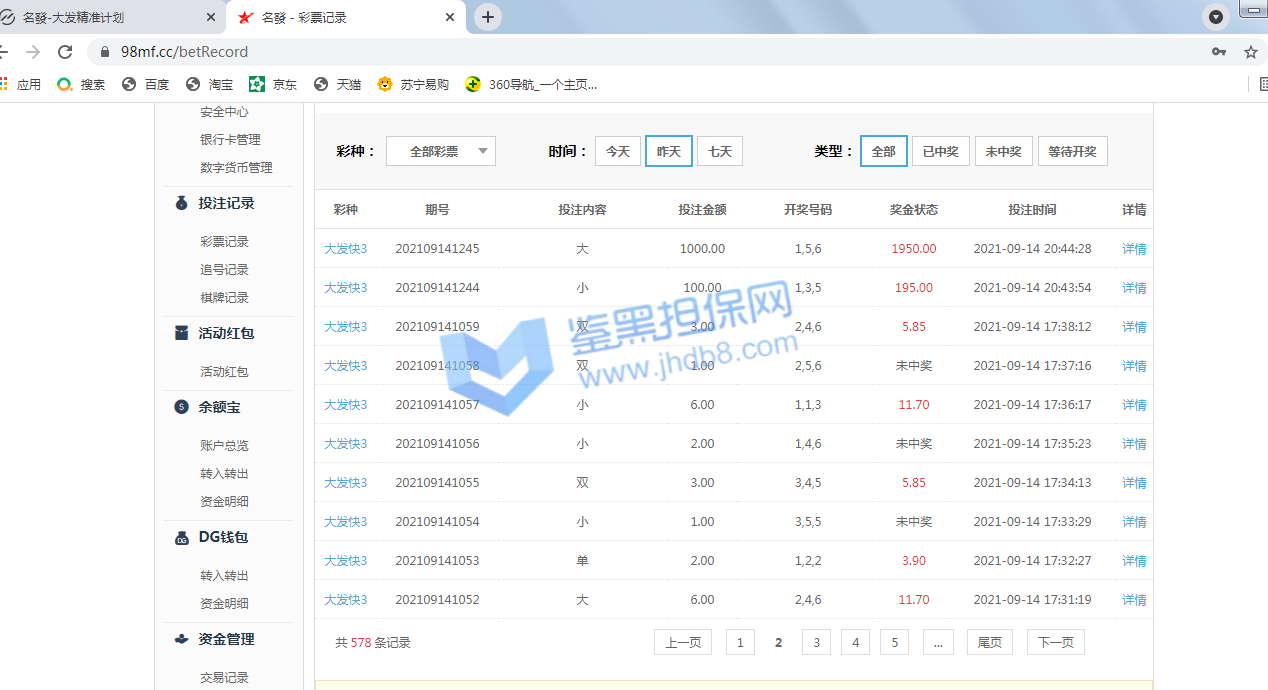Screen dimensions: 1268x690
Task: Show only 已中奖 records
Action: pos(940,152)
